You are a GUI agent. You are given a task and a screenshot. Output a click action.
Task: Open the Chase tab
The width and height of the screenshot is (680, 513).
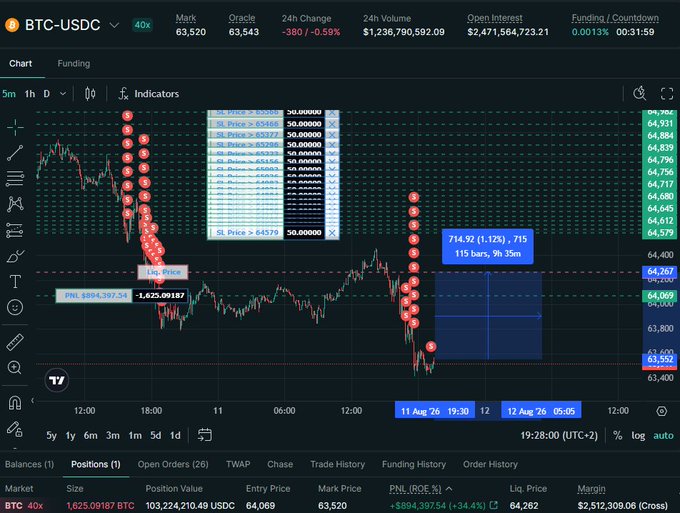pos(280,464)
